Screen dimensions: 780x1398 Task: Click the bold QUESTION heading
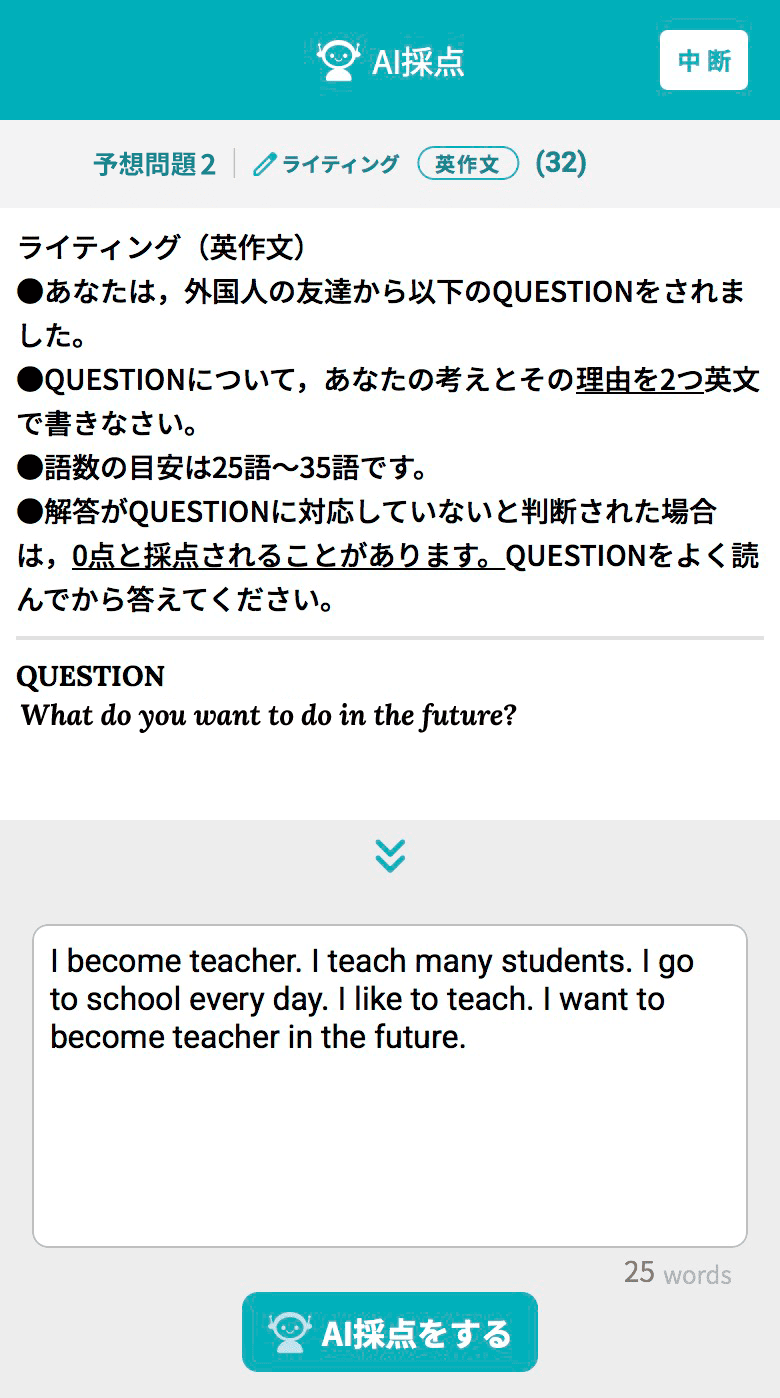pos(90,676)
